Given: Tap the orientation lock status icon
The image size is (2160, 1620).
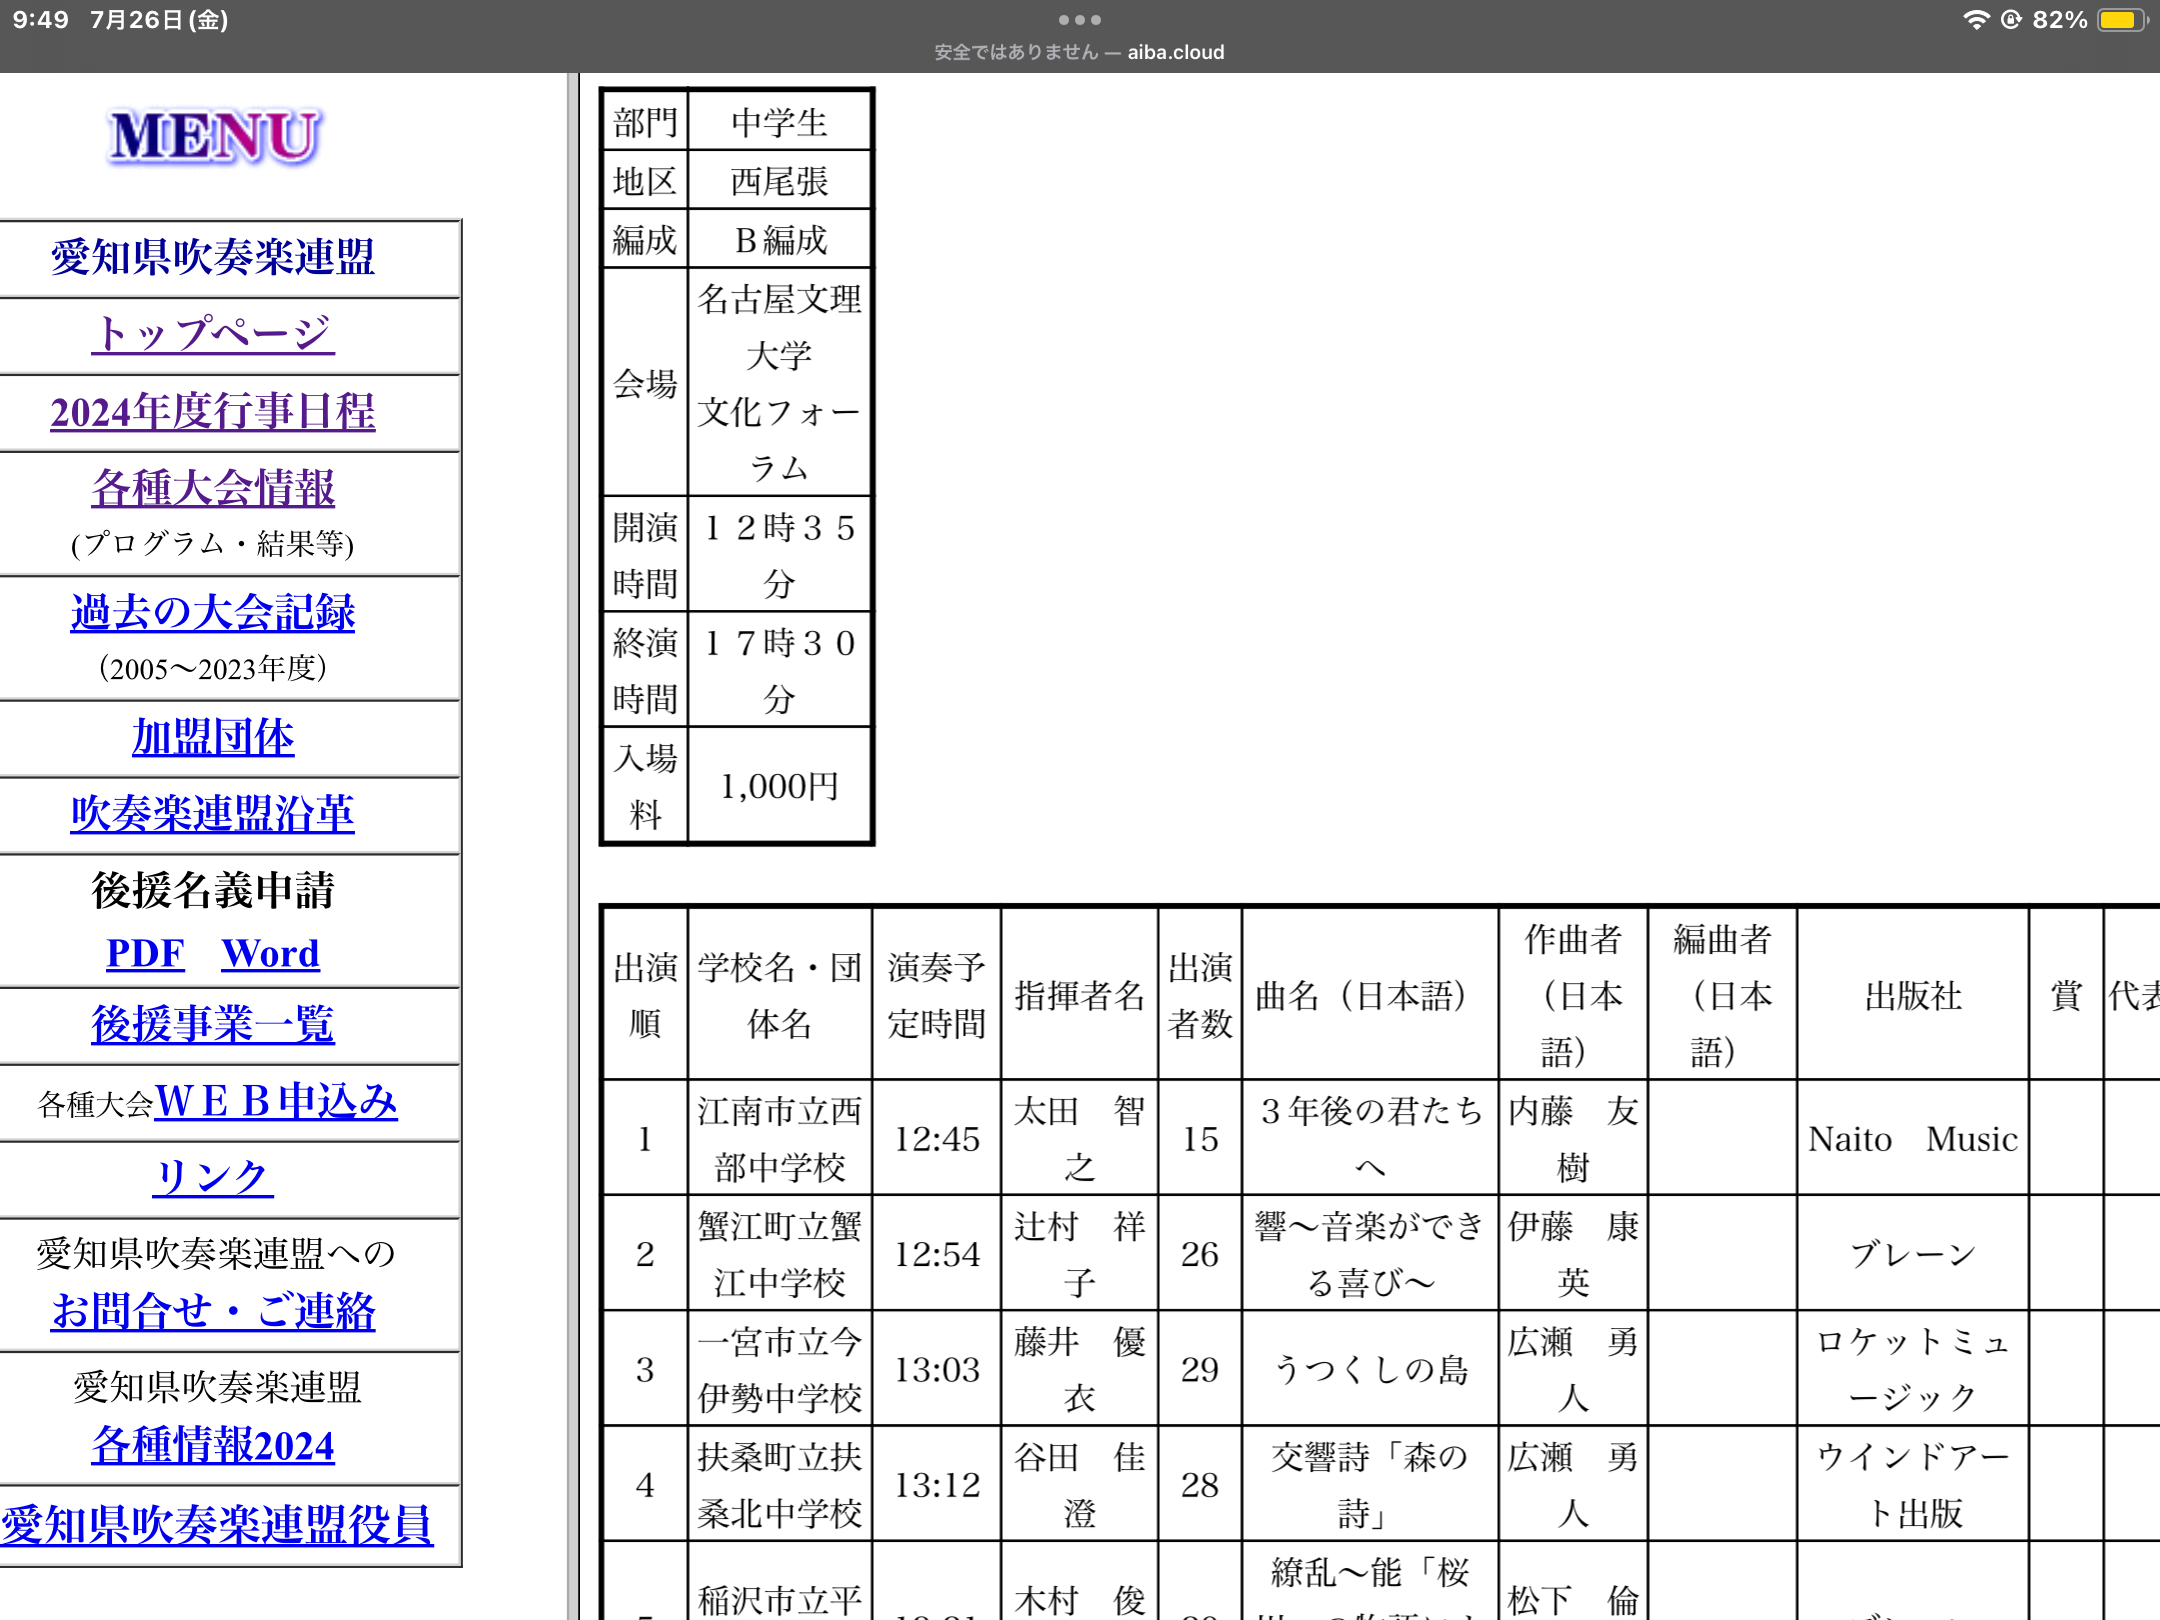Looking at the screenshot, I should pos(2011,20).
